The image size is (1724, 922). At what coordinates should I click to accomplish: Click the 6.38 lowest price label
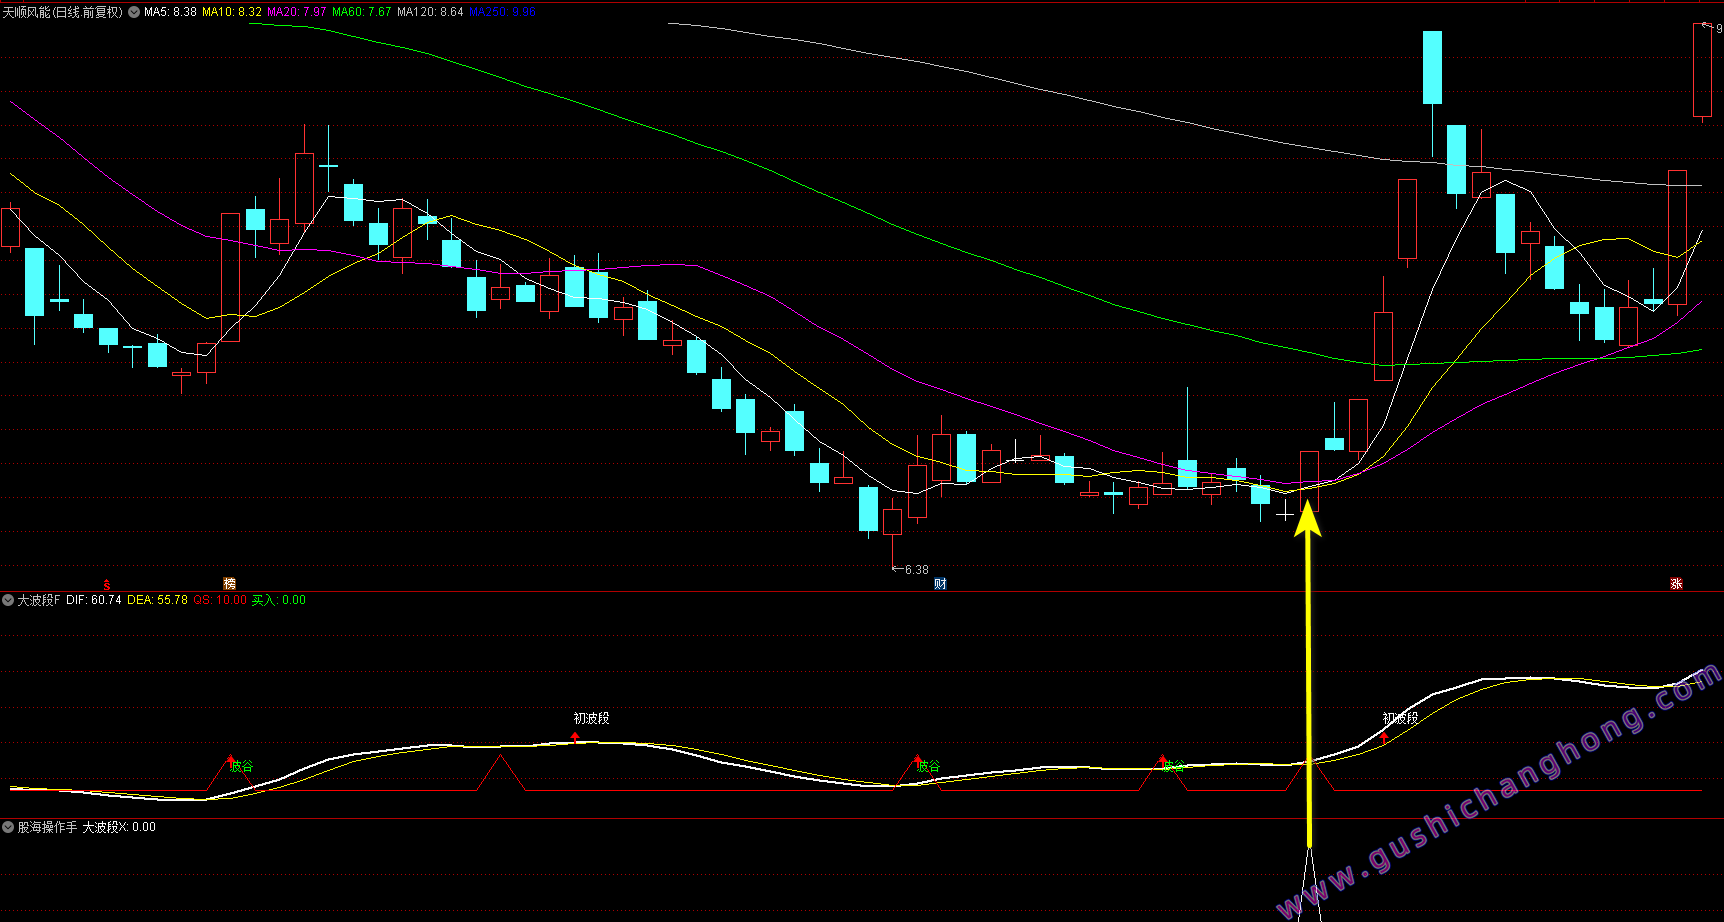point(917,570)
